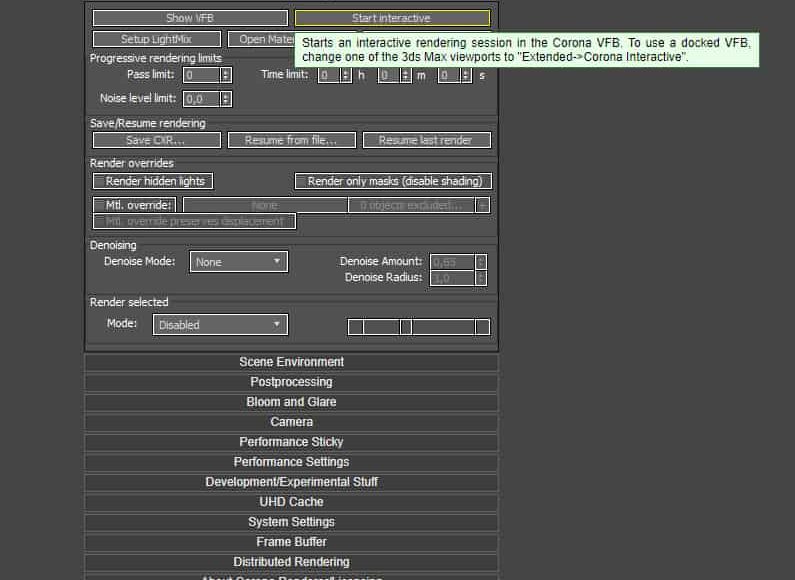The width and height of the screenshot is (795, 580).
Task: Click the Show VFB button
Action: tap(191, 18)
